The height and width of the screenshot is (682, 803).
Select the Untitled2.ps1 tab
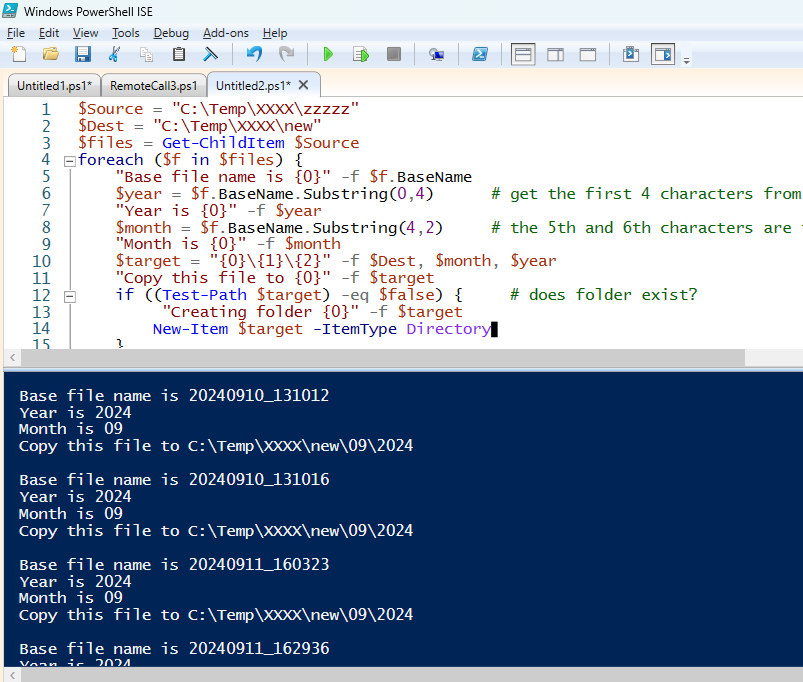tap(253, 86)
